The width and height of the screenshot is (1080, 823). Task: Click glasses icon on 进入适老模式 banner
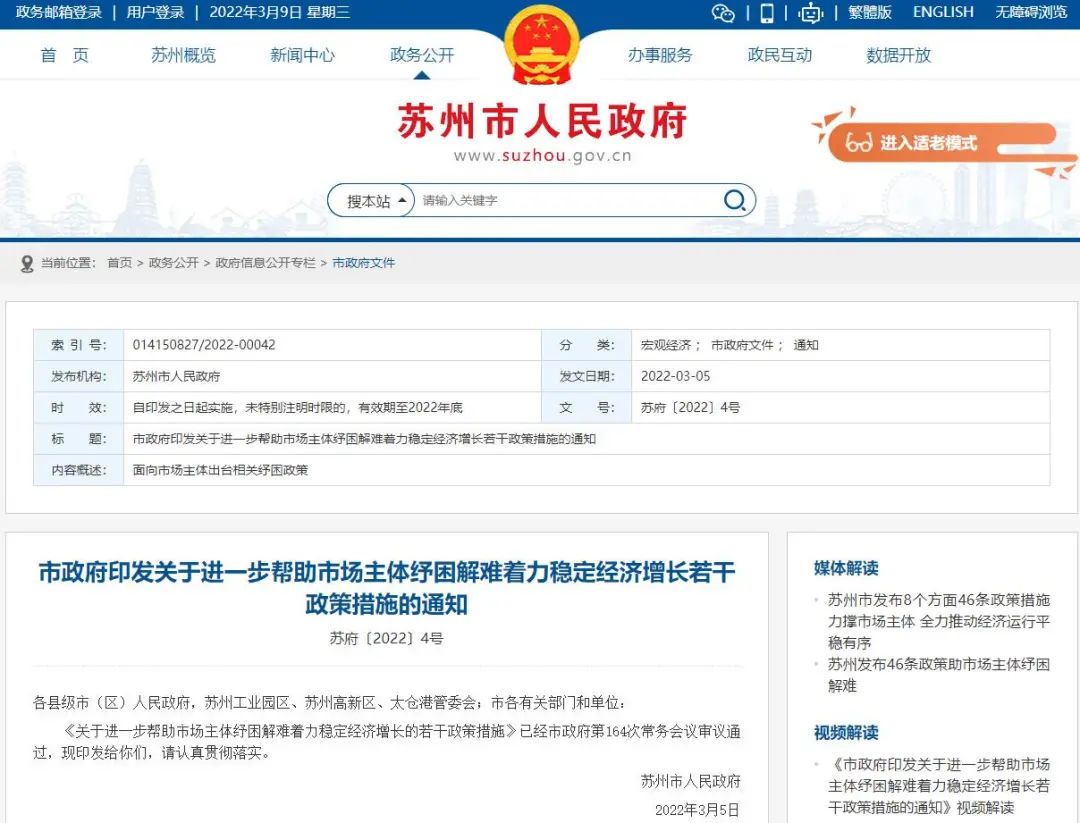click(858, 143)
